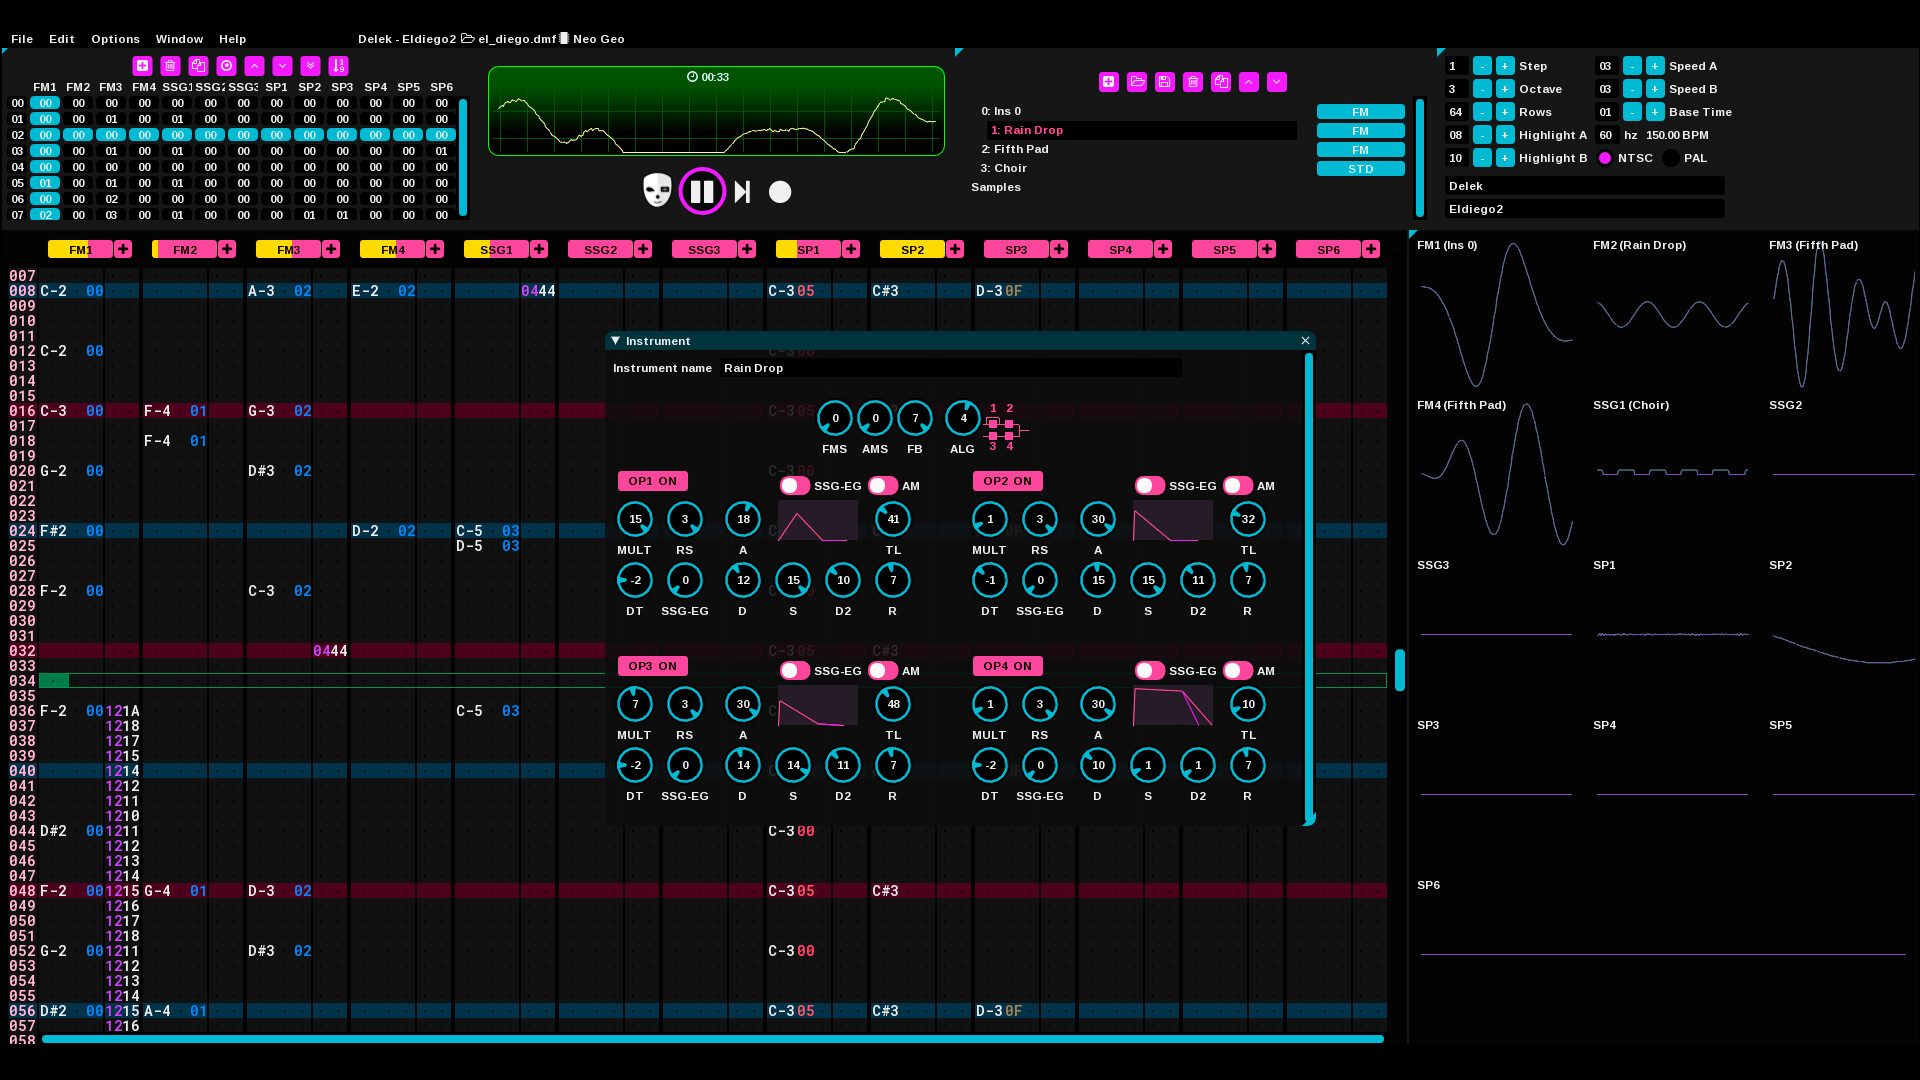Open an instrument using the folder icon

click(x=1137, y=82)
